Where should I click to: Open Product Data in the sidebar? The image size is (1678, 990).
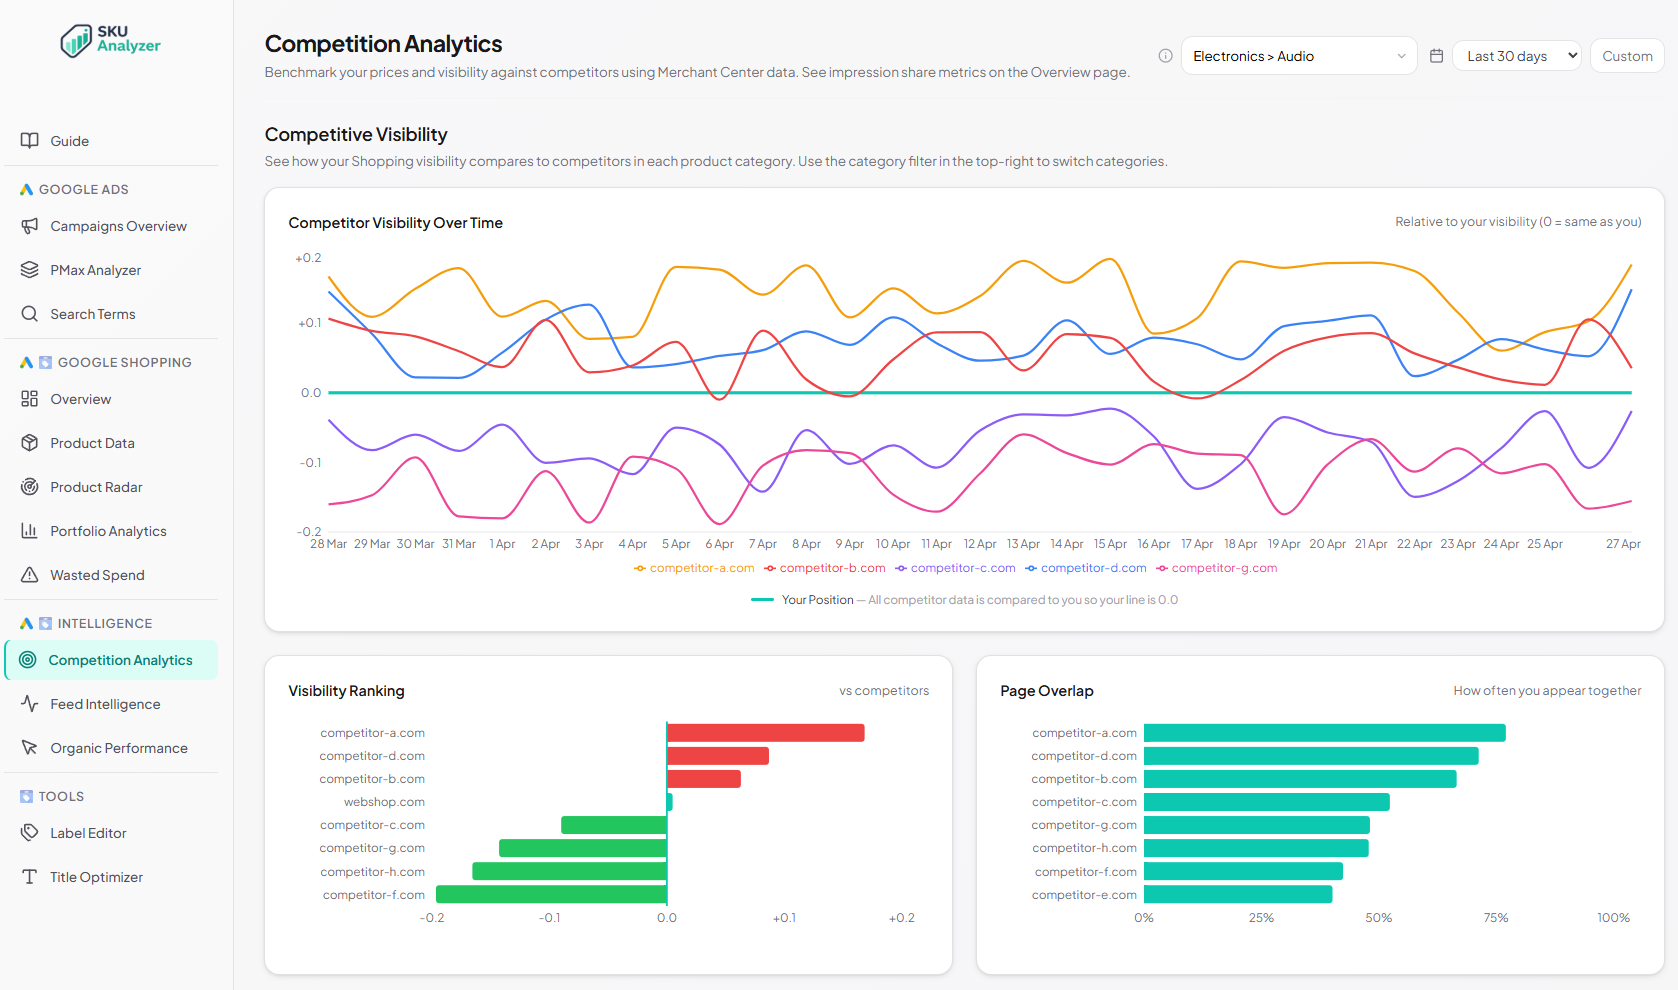[x=92, y=442]
